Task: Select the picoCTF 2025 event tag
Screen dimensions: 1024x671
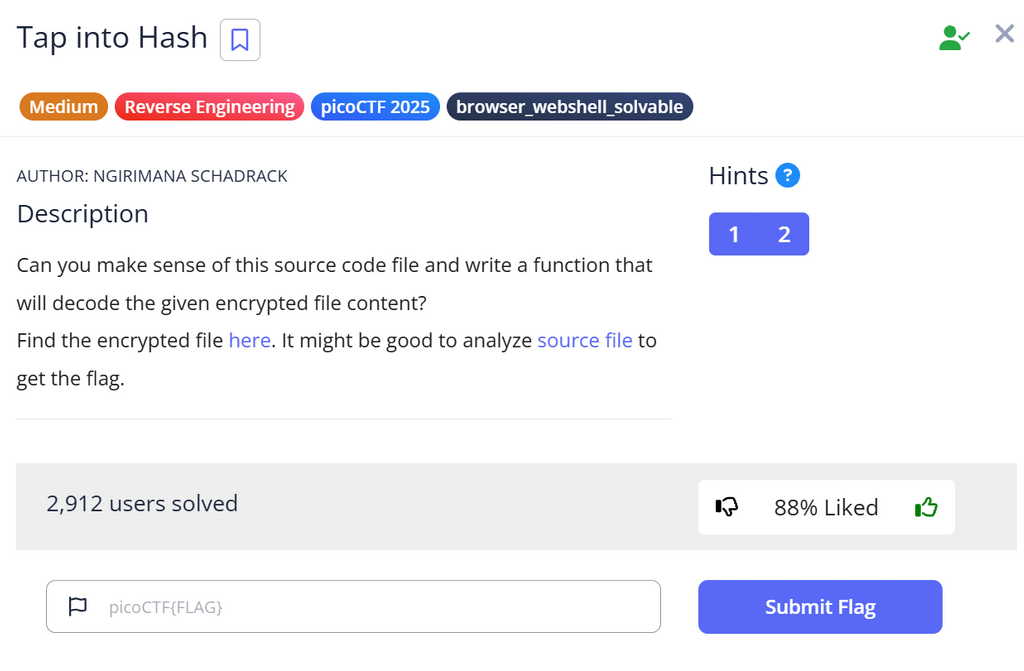Action: [x=375, y=107]
